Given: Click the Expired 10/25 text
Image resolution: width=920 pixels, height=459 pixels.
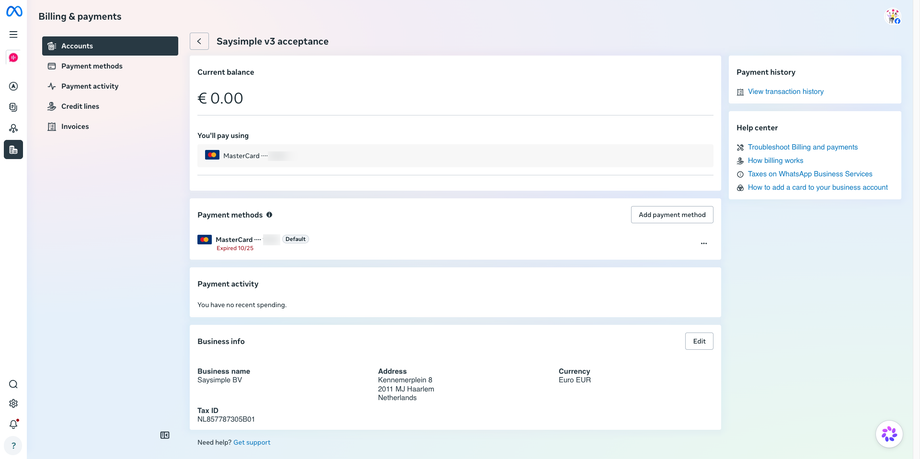Looking at the screenshot, I should click(235, 248).
